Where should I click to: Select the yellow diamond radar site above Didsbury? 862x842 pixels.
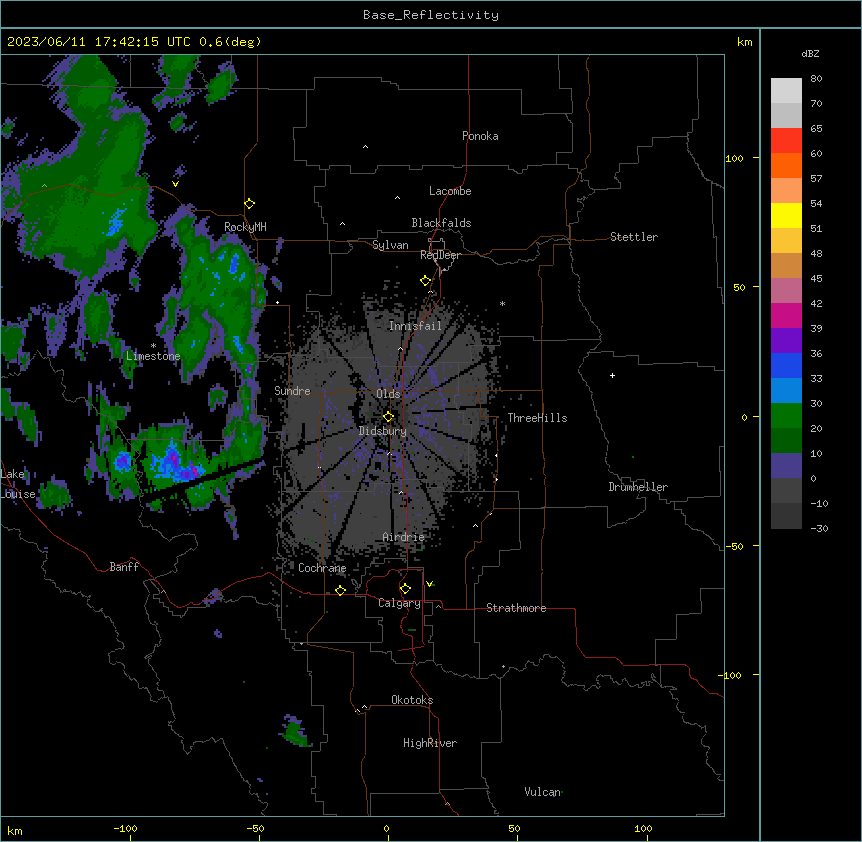click(388, 417)
